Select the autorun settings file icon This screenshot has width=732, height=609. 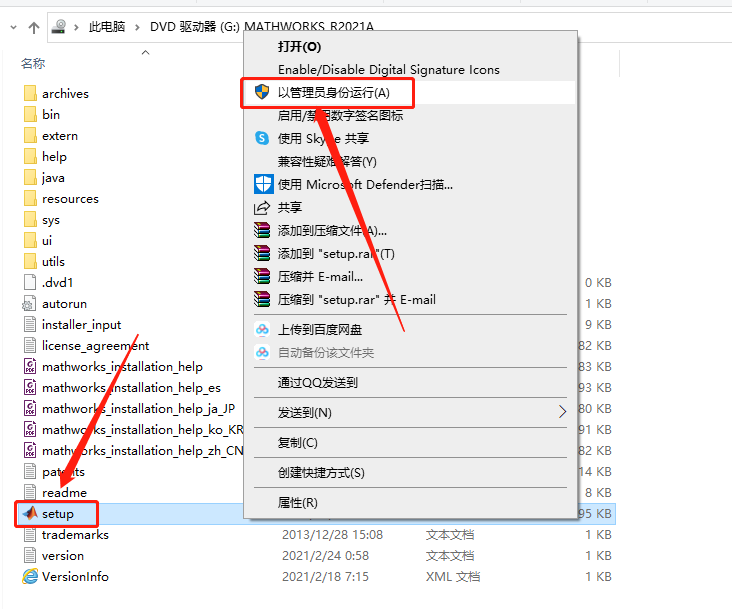click(29, 303)
